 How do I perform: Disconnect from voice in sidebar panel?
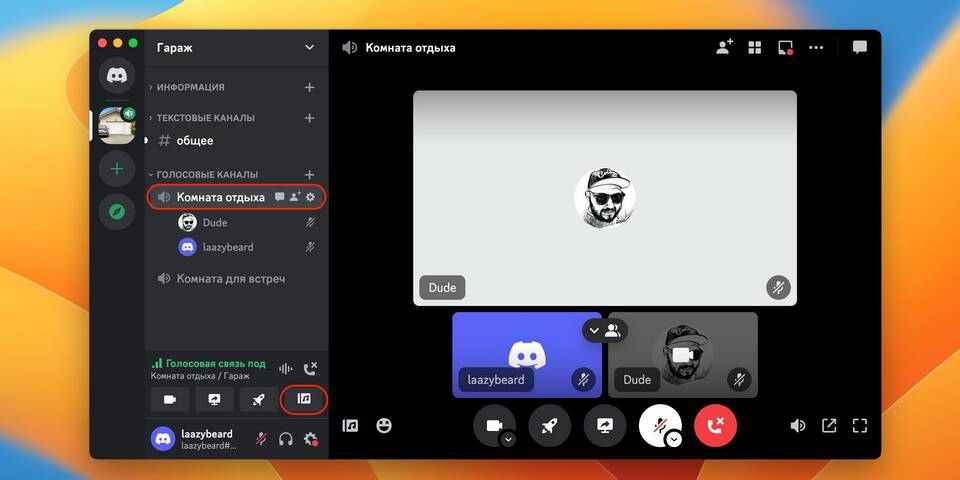(x=310, y=369)
